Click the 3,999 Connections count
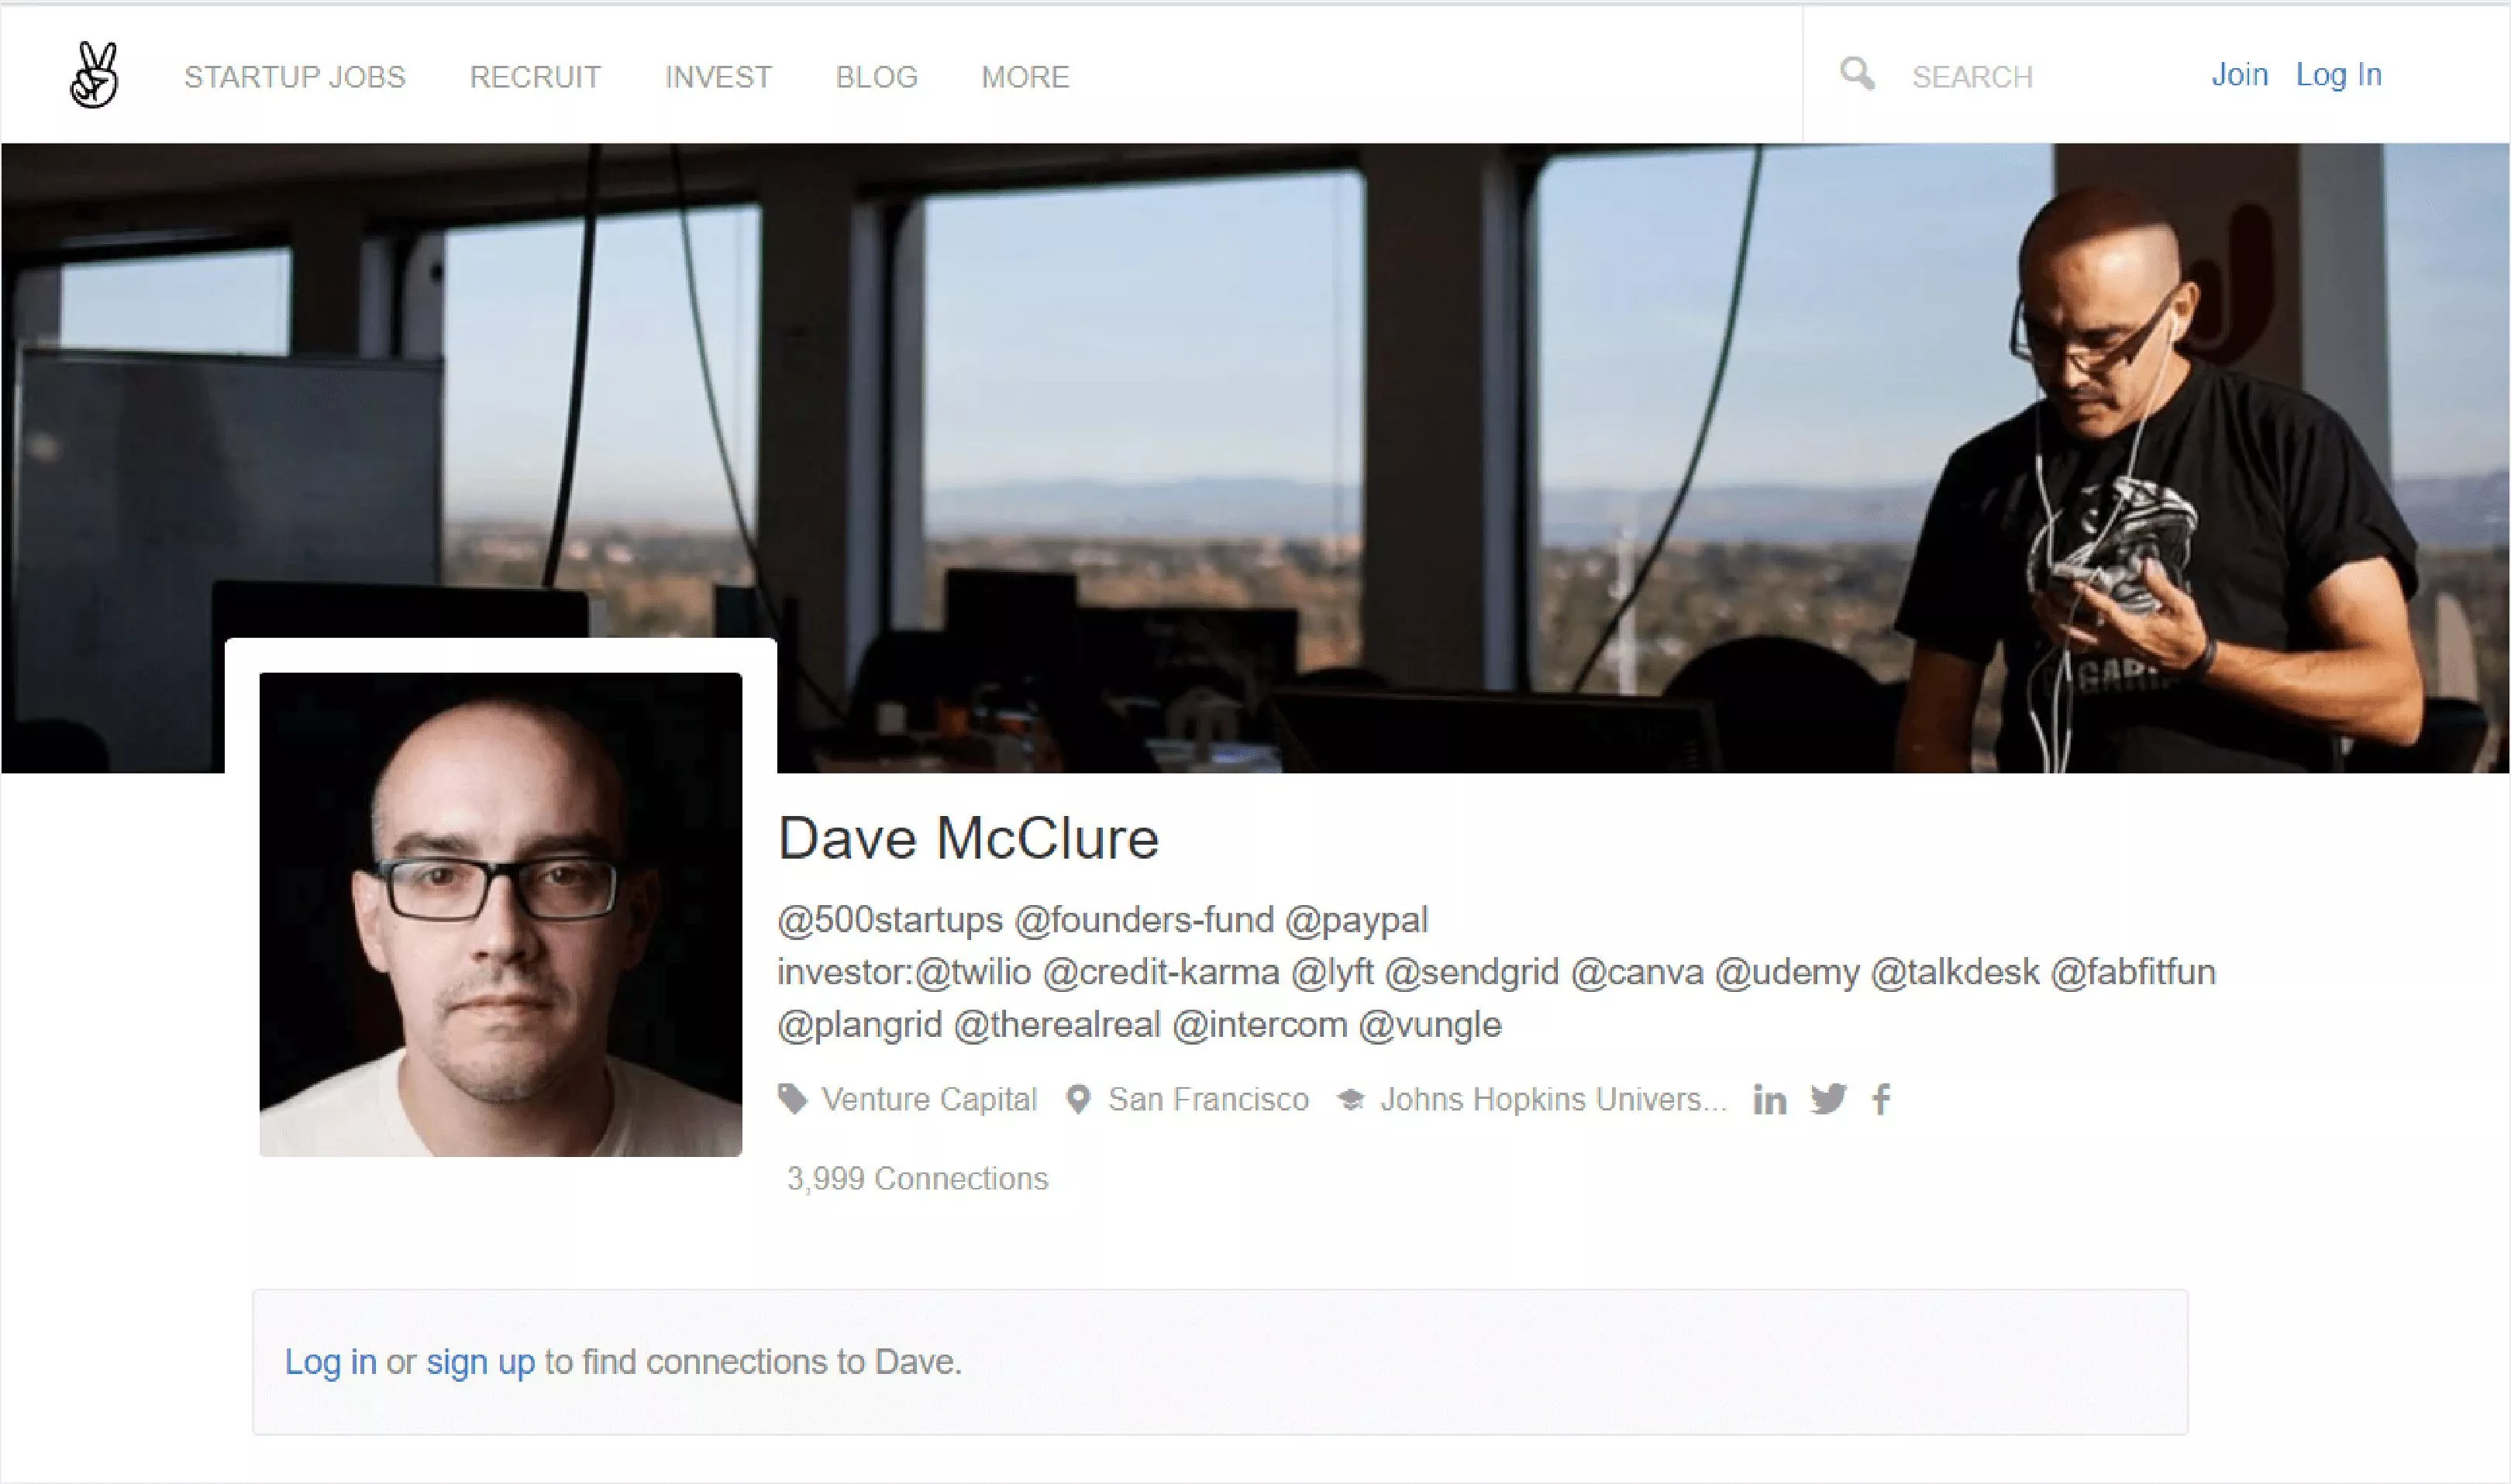Screen dimensions: 2511x1484 (918, 1179)
